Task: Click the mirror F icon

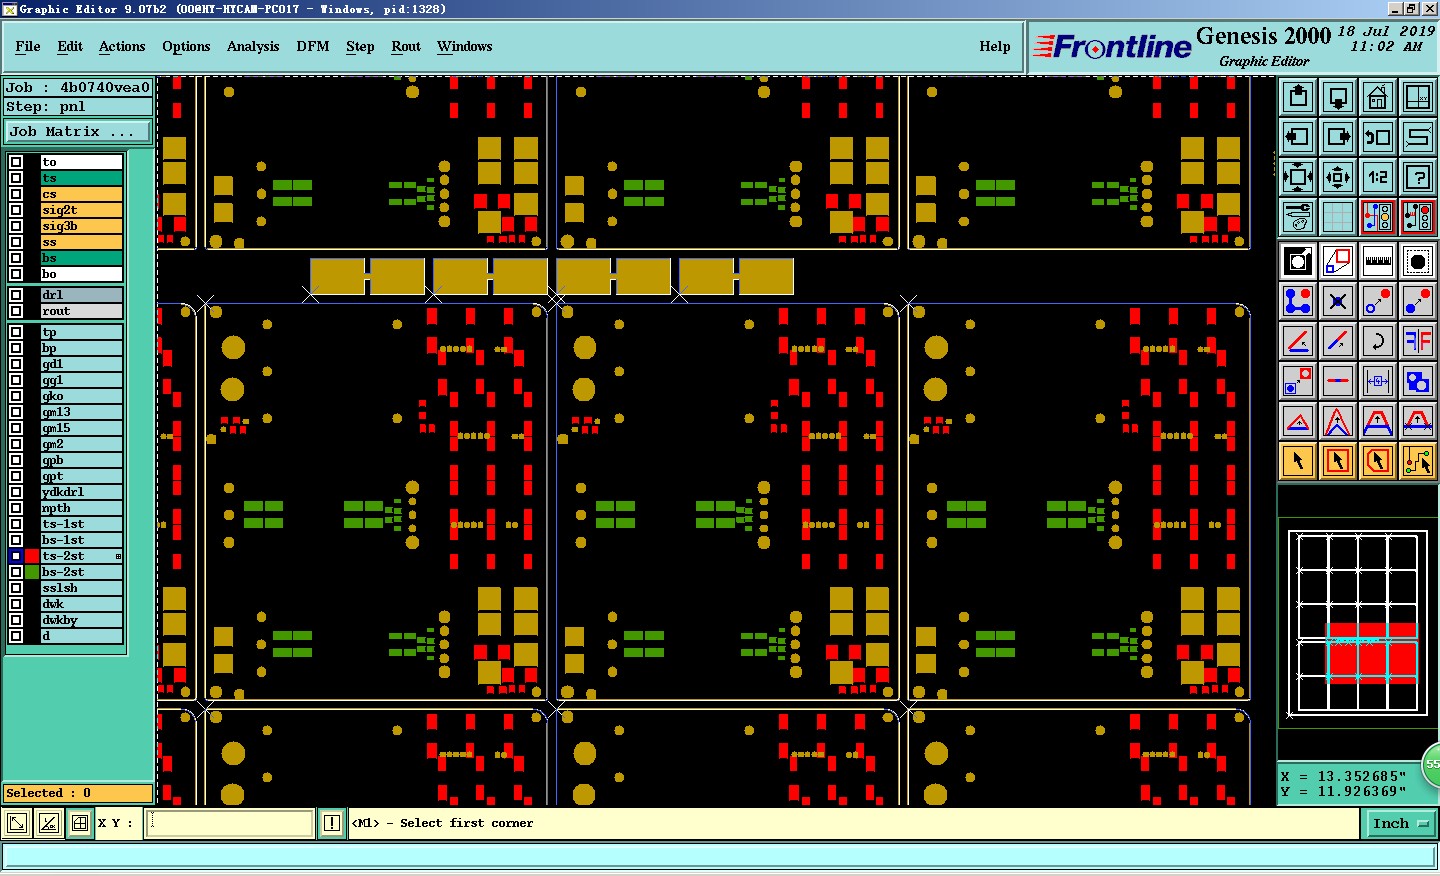Action: tap(1418, 341)
